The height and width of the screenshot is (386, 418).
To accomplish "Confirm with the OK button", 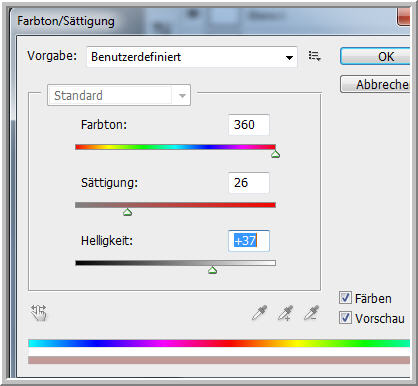I will 375,56.
